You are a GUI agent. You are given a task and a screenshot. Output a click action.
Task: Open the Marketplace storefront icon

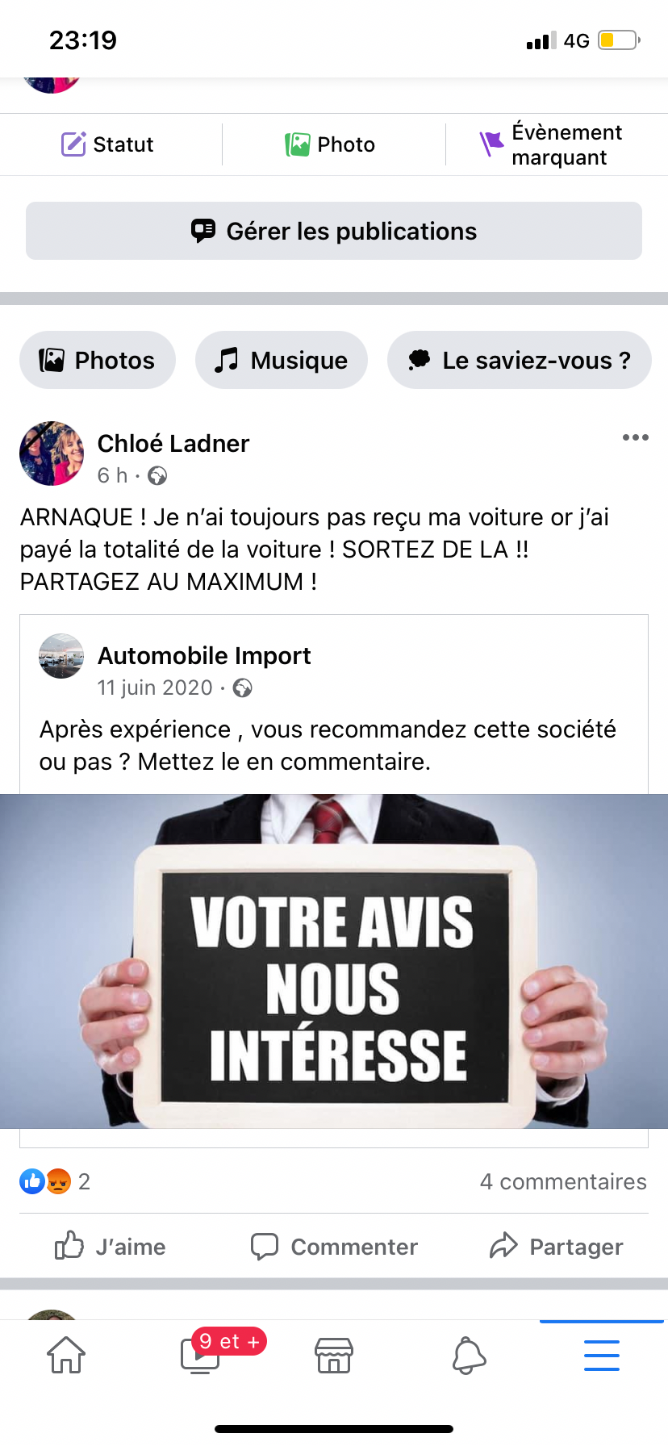click(x=334, y=1355)
